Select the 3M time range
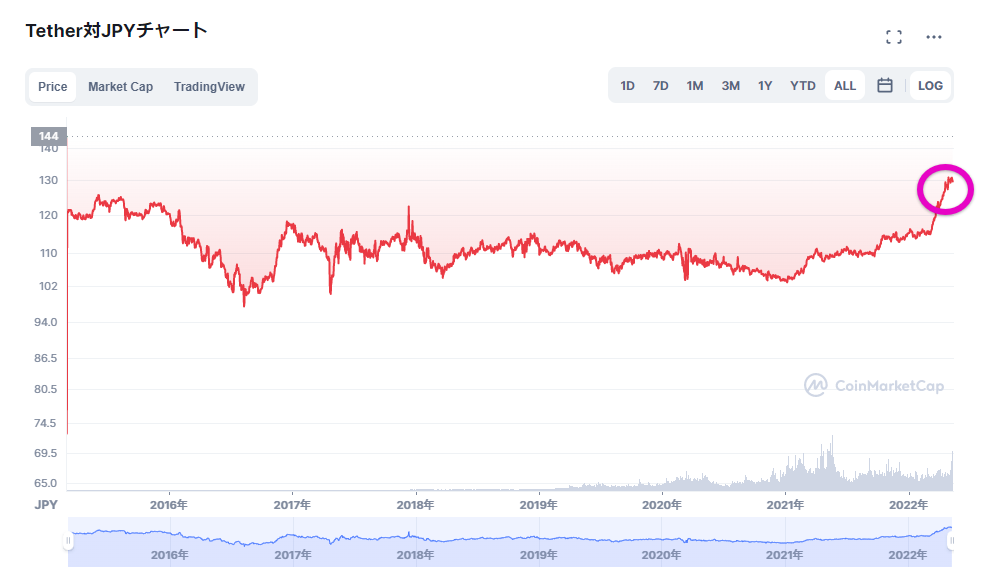Image resolution: width=982 pixels, height=577 pixels. coord(730,86)
